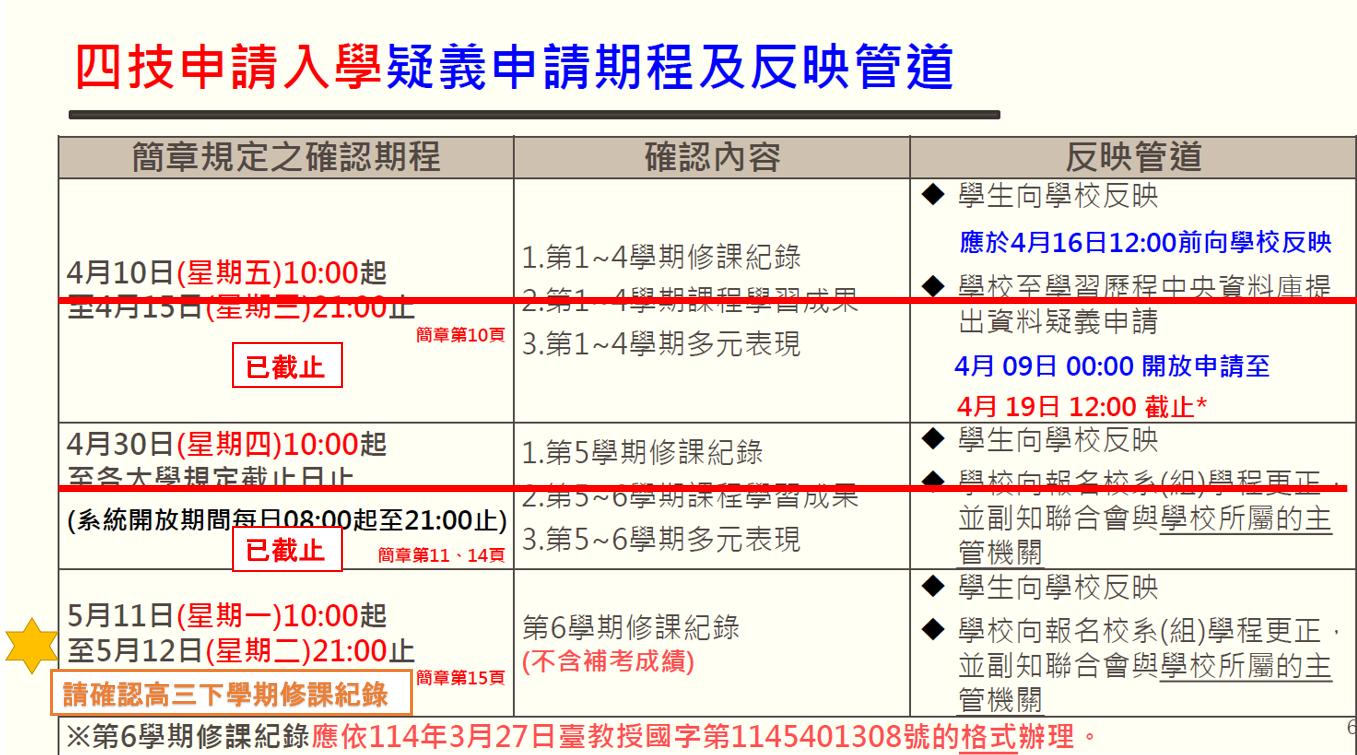This screenshot has height=755, width=1357.
Task: Click the red note 簡章第10頁
Action: (460, 336)
